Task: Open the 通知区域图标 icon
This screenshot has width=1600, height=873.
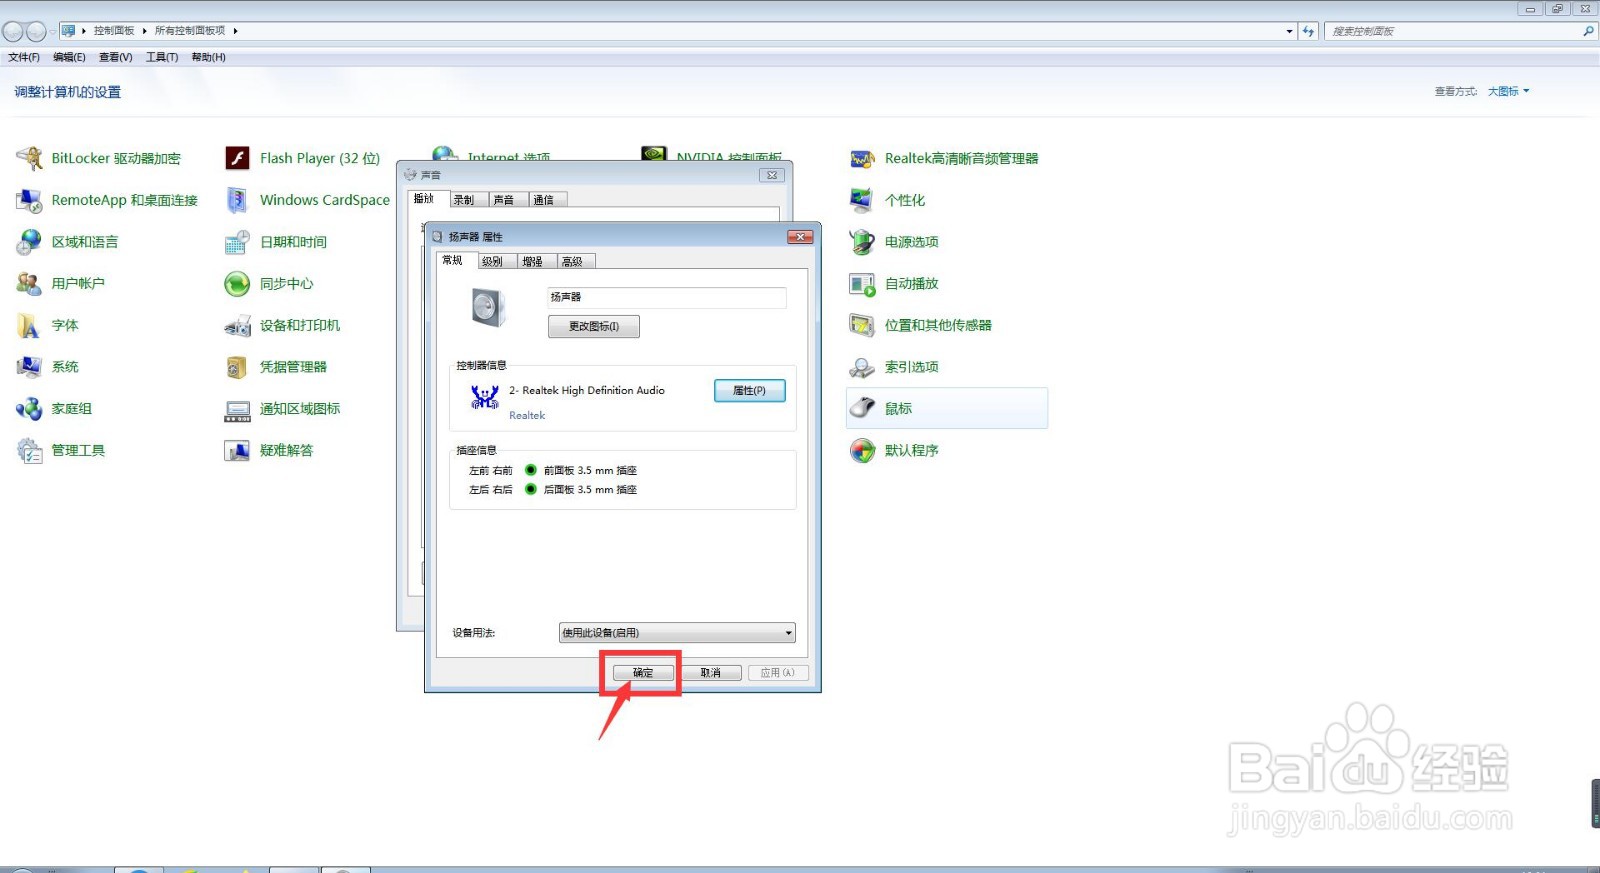Action: [x=238, y=409]
